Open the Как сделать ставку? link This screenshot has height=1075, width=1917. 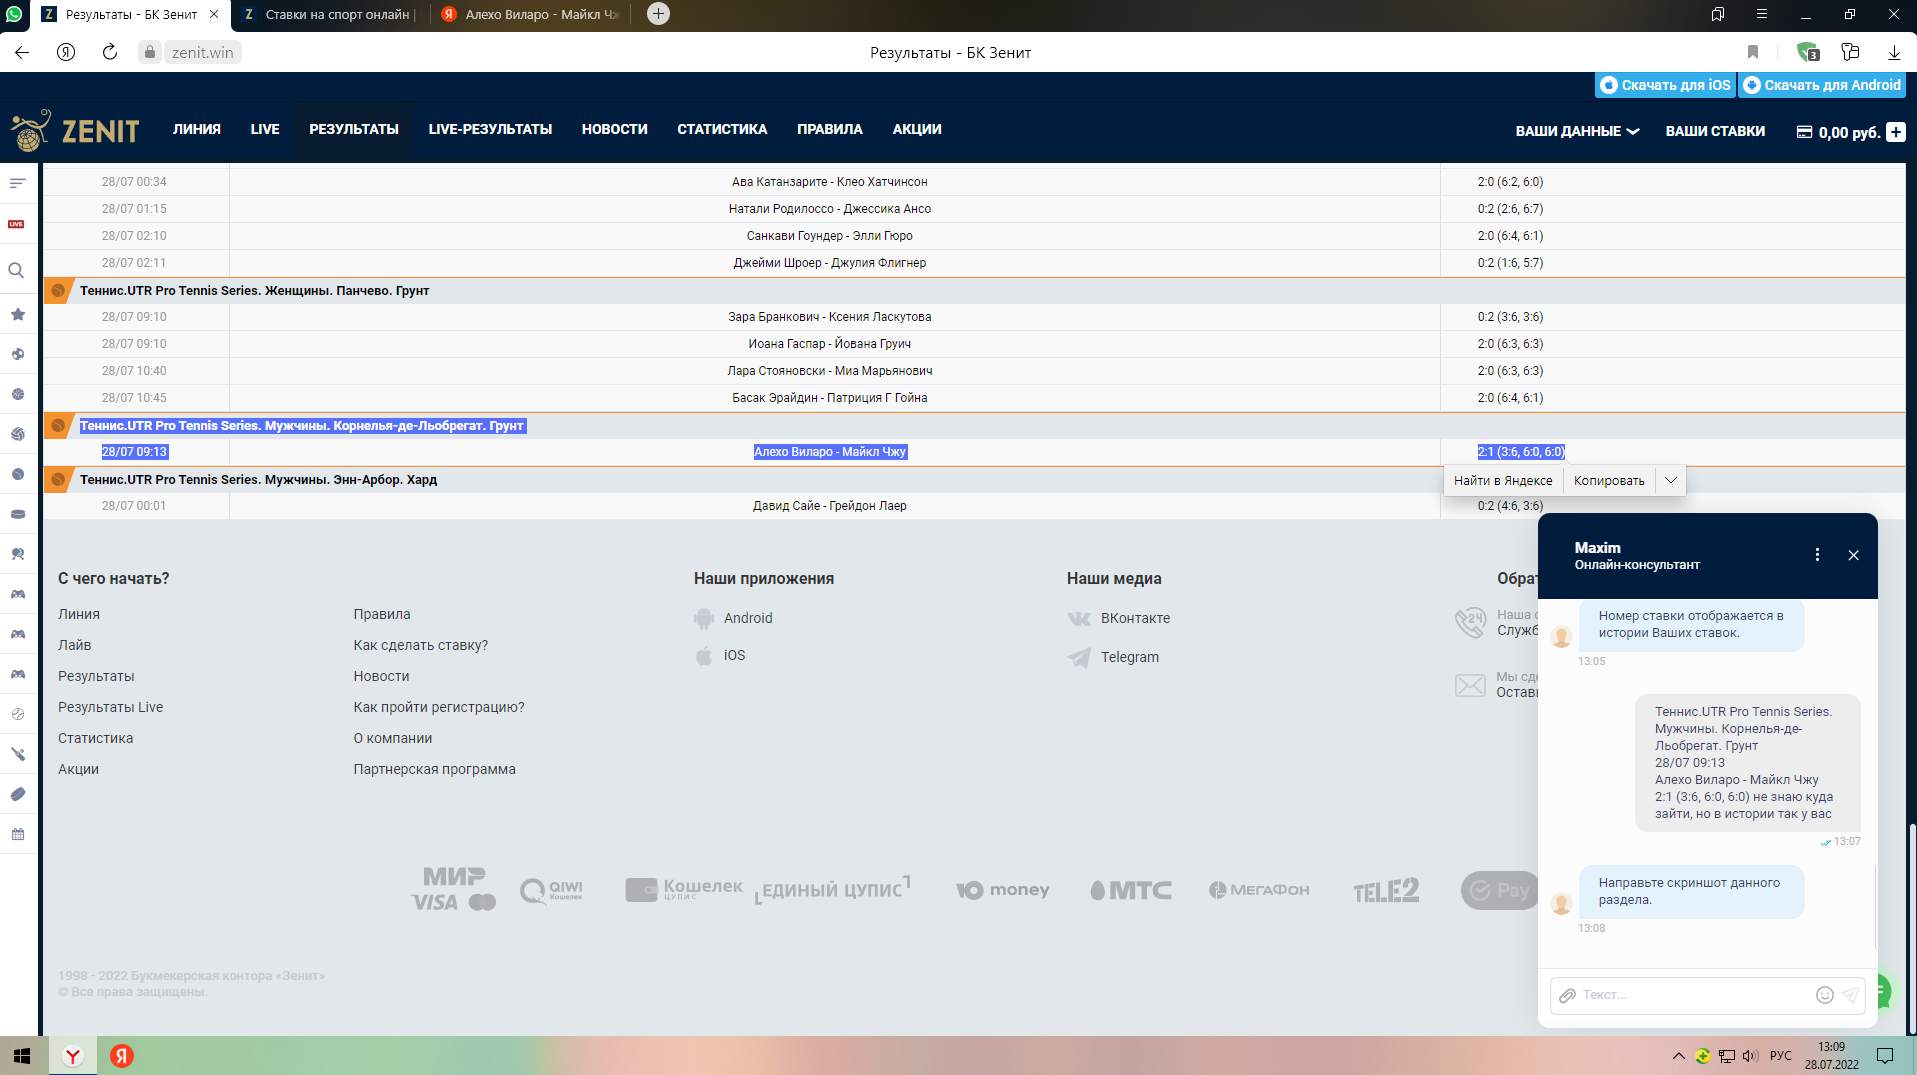tap(420, 645)
